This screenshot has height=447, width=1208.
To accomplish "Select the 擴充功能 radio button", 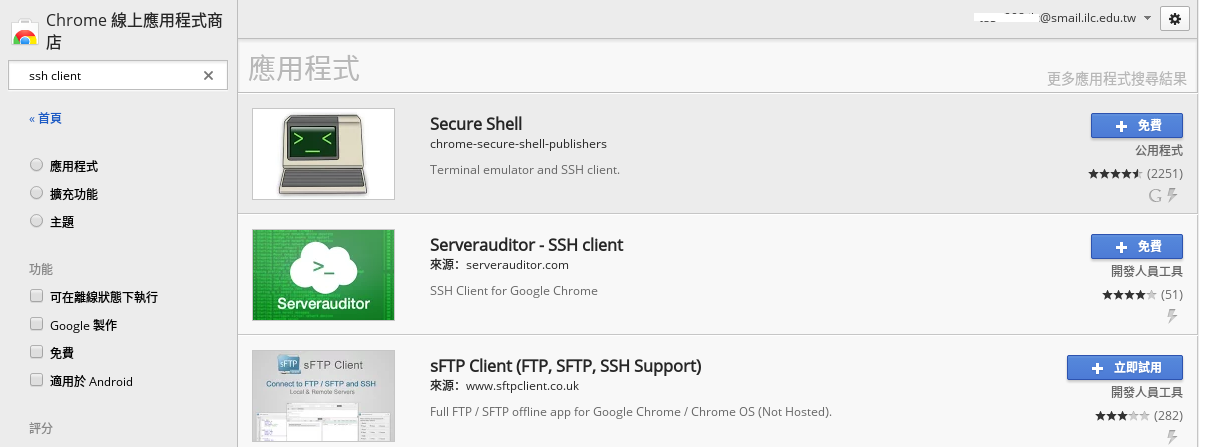I will coord(37,193).
